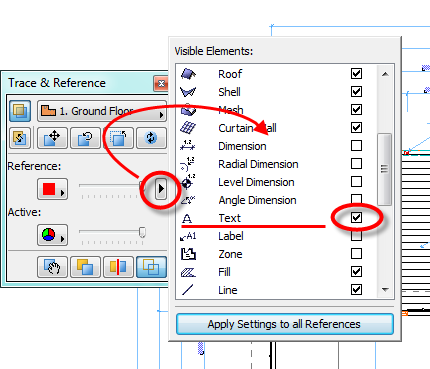430x369 pixels.
Task: Open the Active color dropdown
Action: (x=52, y=235)
